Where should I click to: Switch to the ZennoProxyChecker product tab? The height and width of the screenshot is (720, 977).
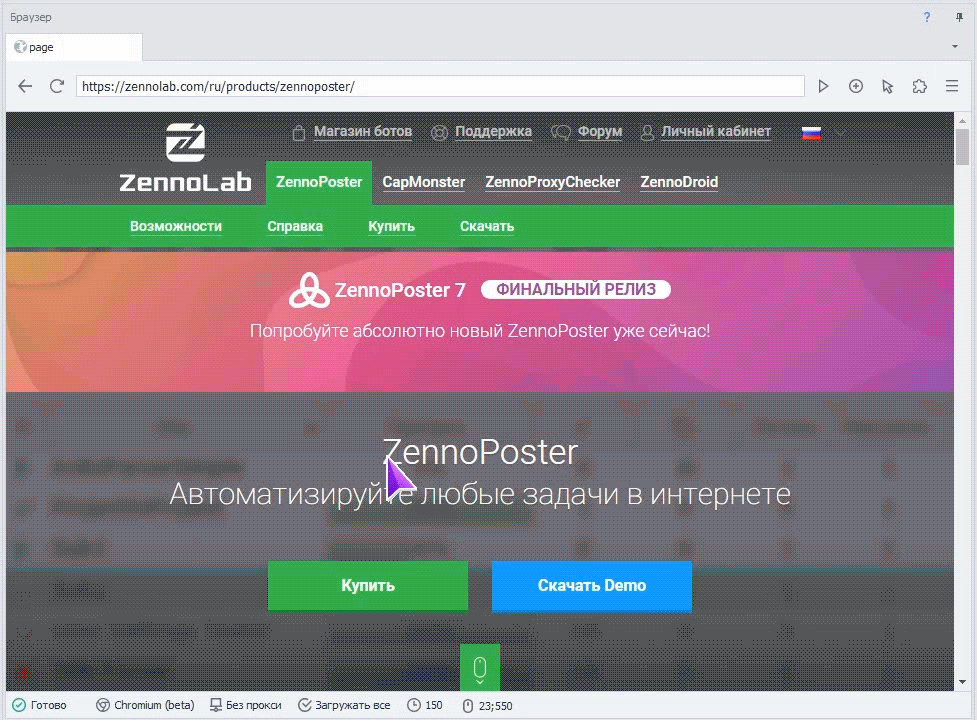pos(553,182)
